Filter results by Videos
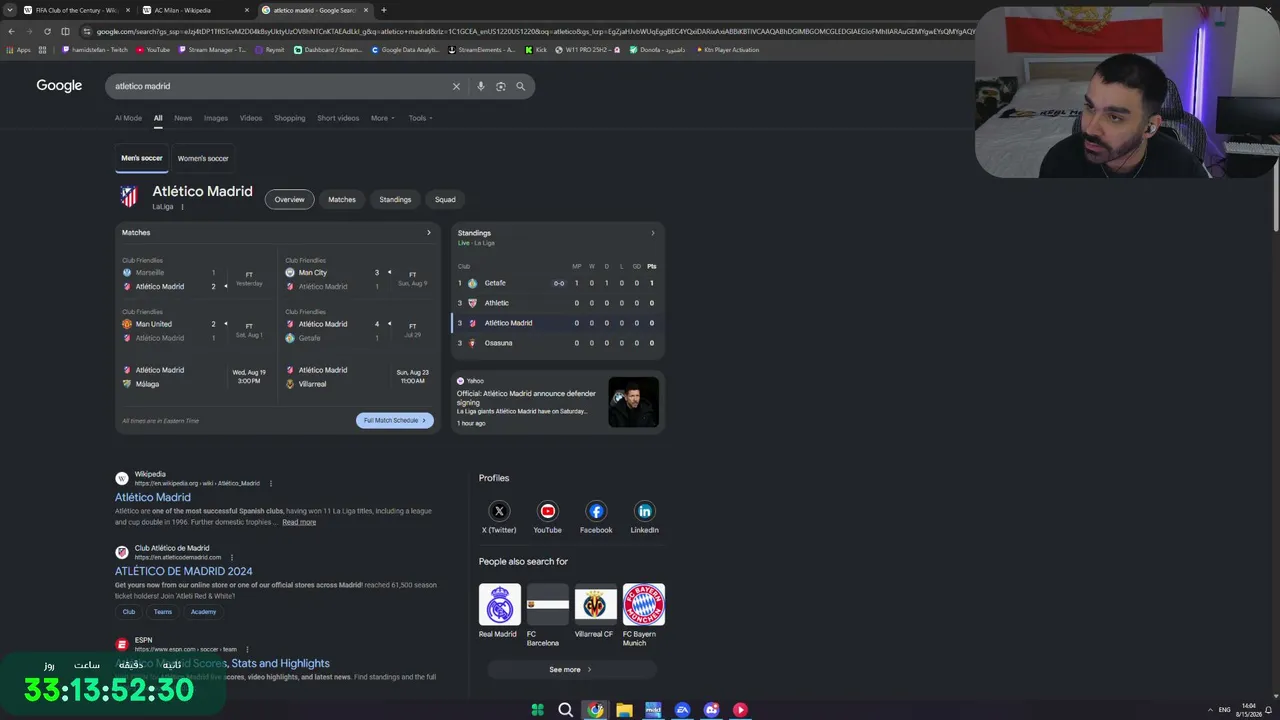1280x720 pixels. [251, 118]
